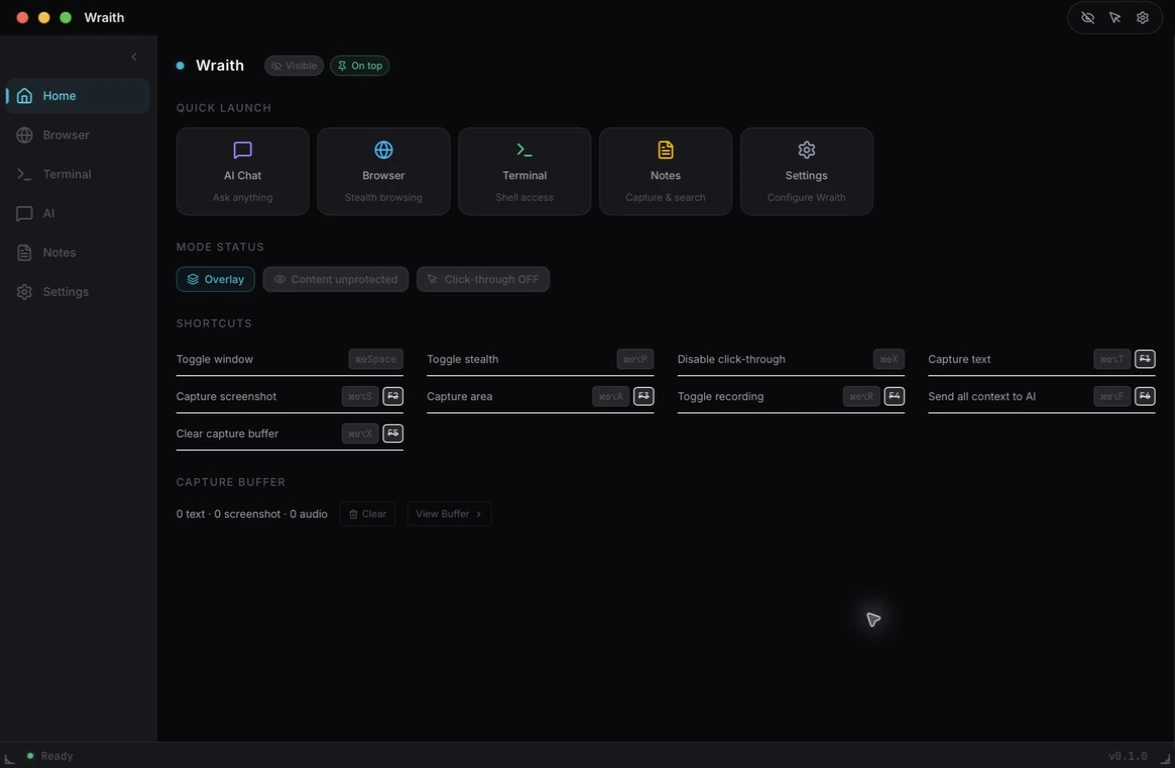Image resolution: width=1175 pixels, height=768 pixels.
Task: Click the globe icon on Browser card
Action: click(x=384, y=150)
